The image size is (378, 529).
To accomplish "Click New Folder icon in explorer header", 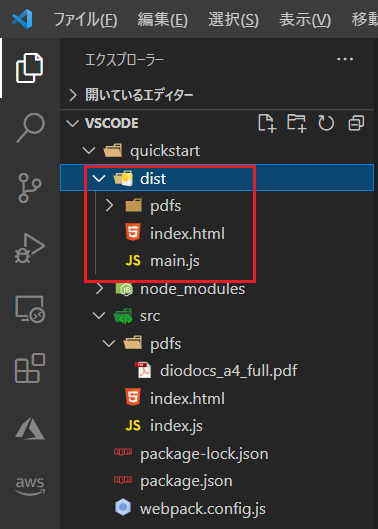I will click(x=297, y=123).
